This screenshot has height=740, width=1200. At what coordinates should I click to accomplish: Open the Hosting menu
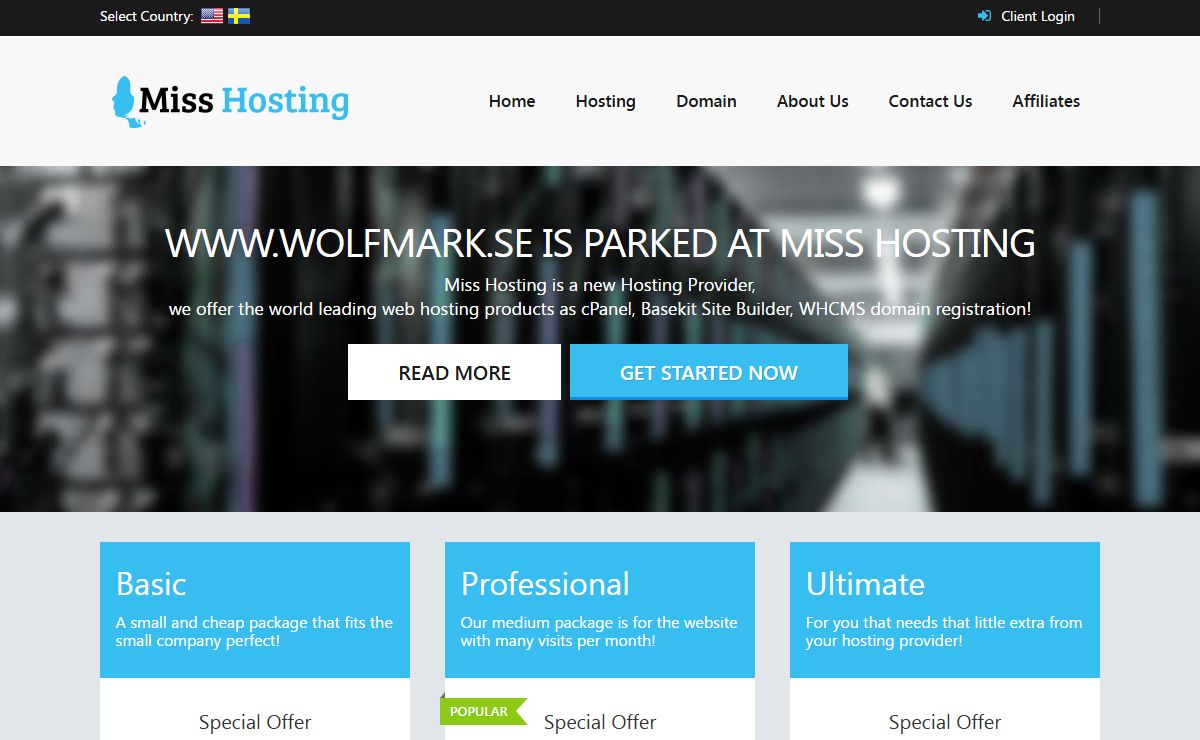[x=605, y=101]
